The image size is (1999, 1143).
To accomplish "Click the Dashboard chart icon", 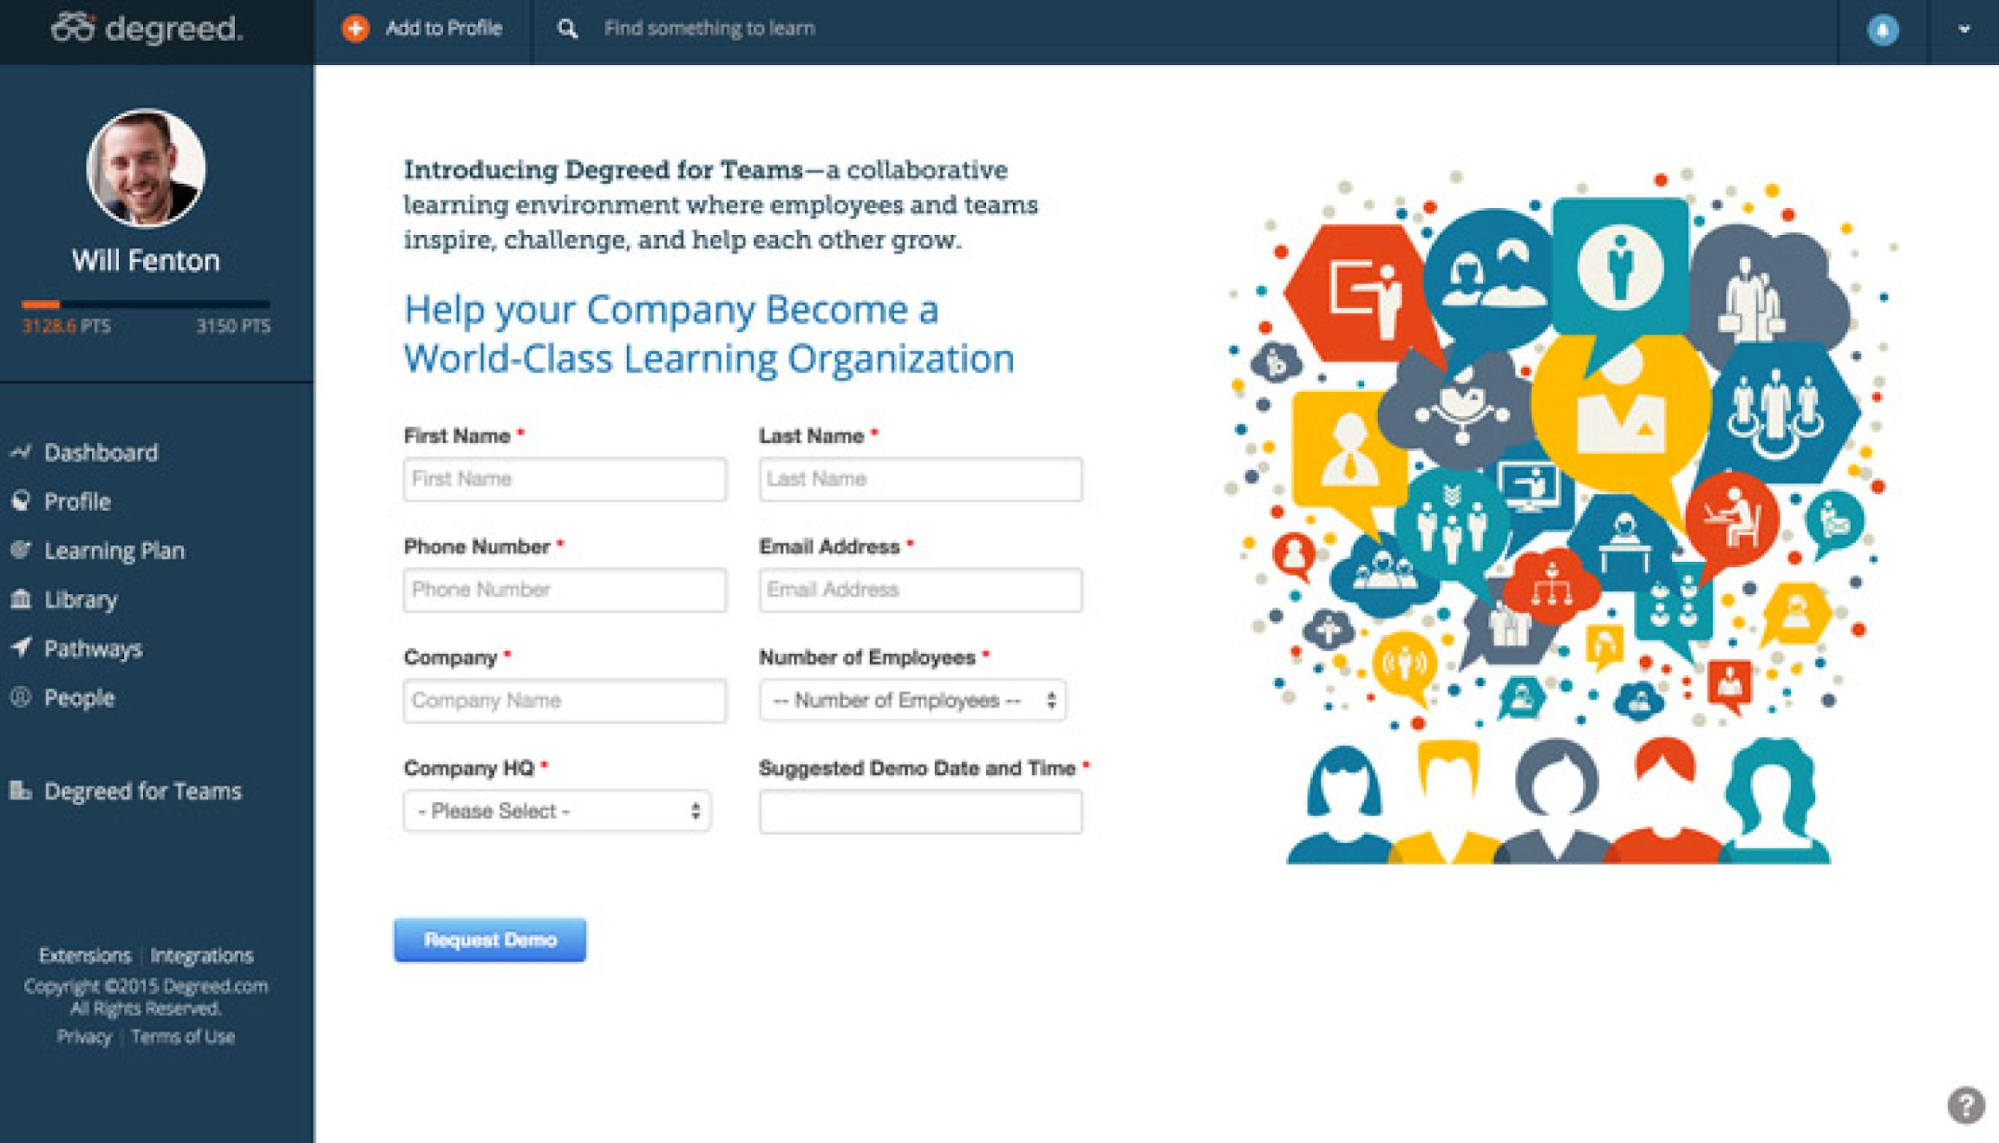I will pyautogui.click(x=21, y=452).
